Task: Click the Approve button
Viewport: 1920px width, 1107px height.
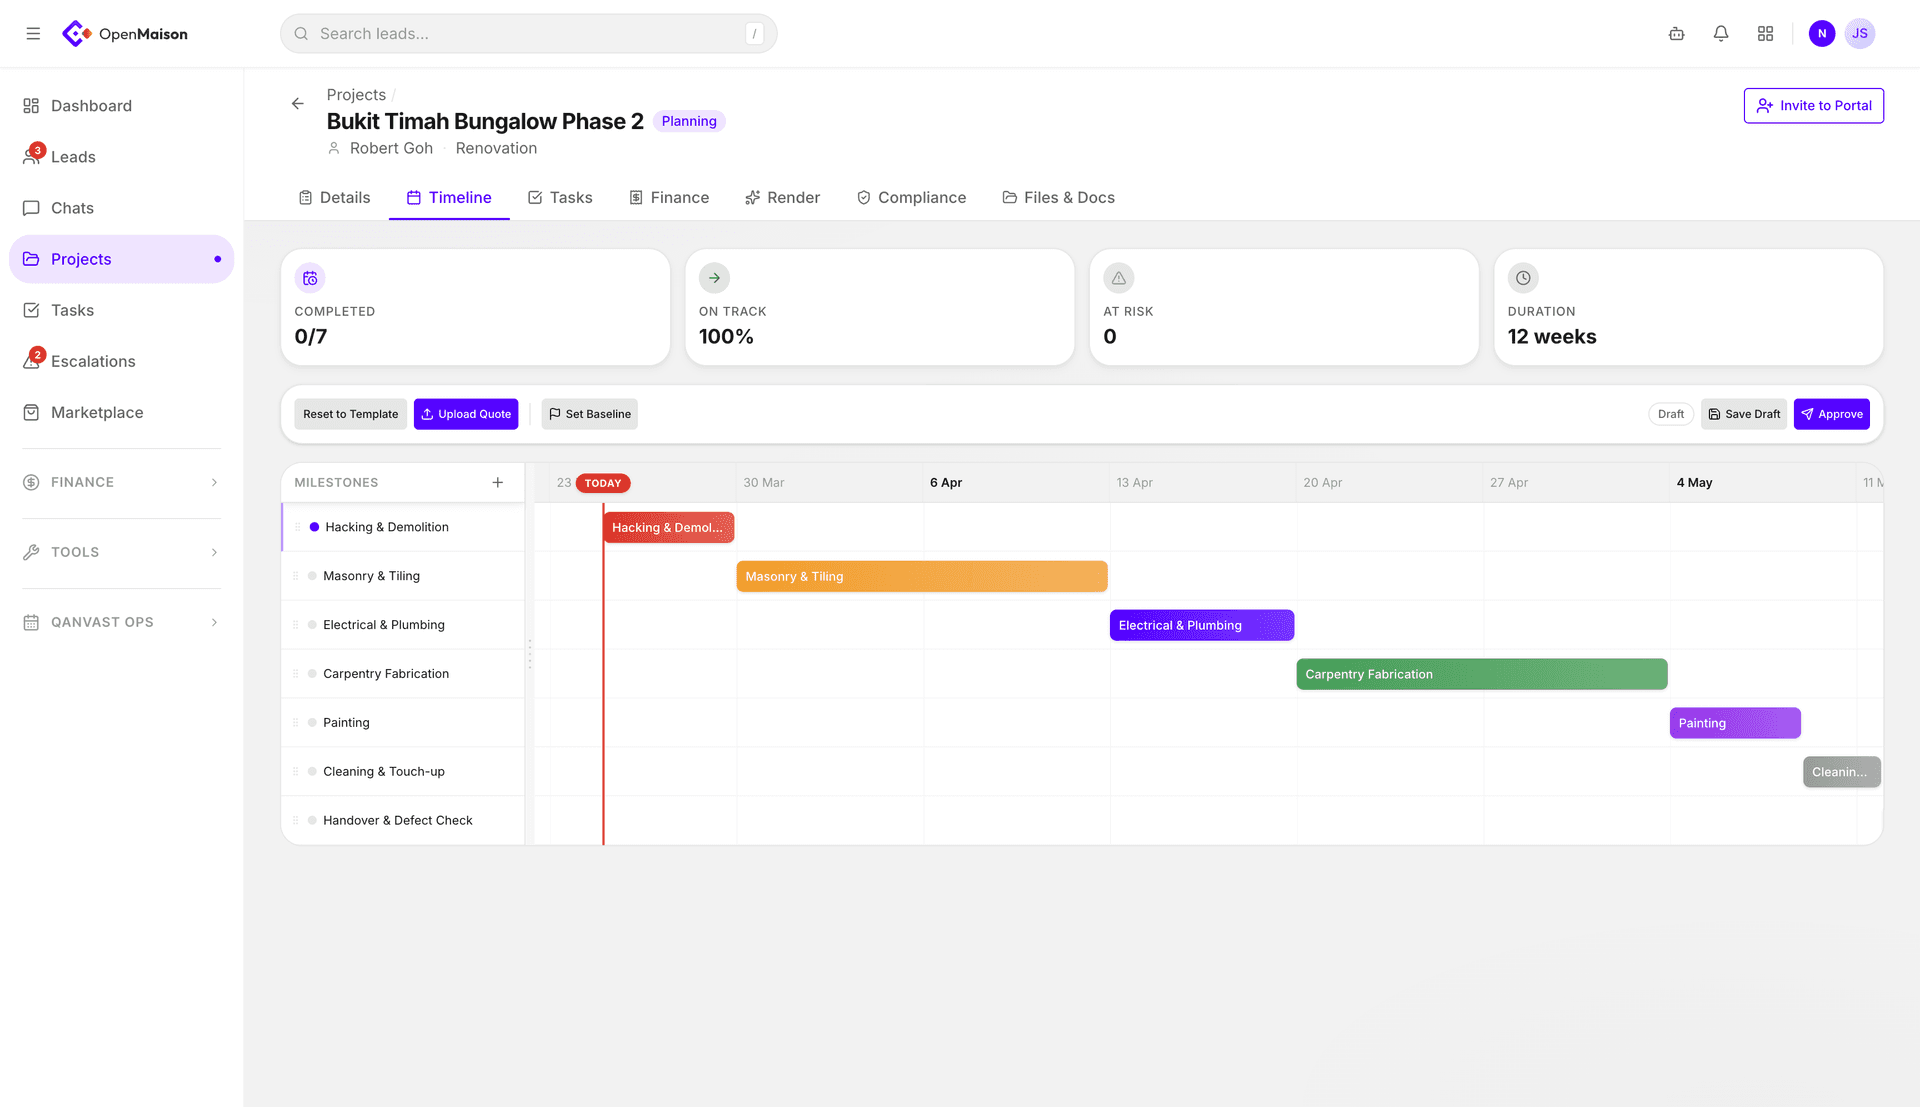Action: pyautogui.click(x=1831, y=413)
